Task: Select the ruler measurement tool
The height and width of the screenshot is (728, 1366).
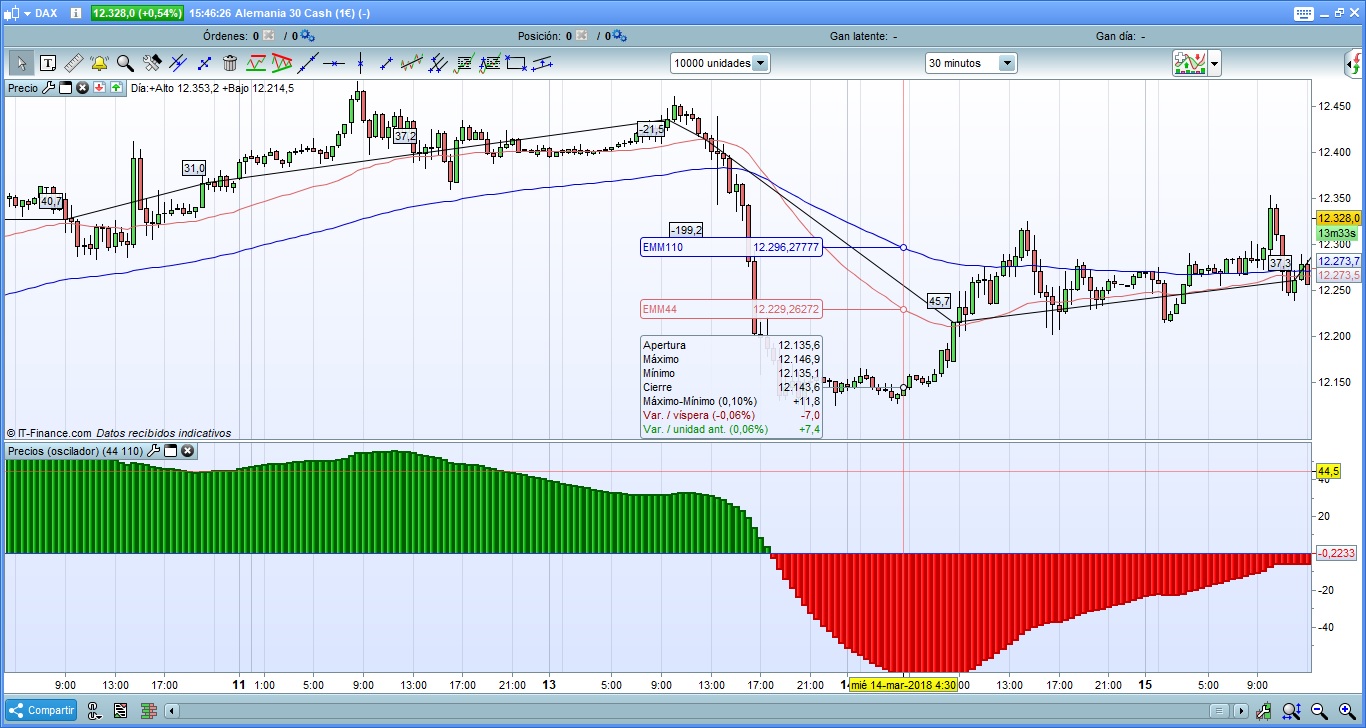Action: pos(74,63)
